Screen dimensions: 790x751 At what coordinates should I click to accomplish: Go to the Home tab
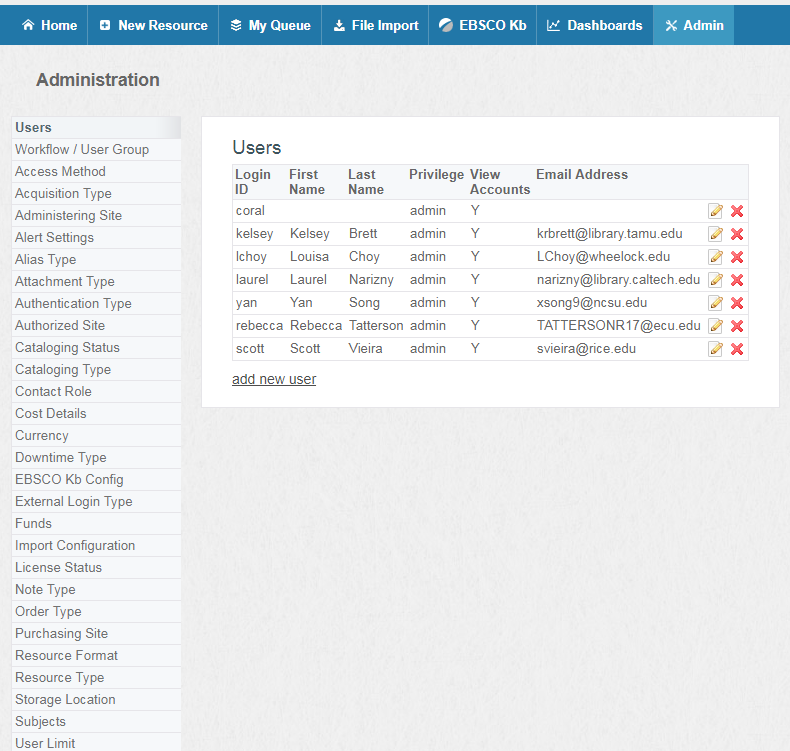(49, 25)
